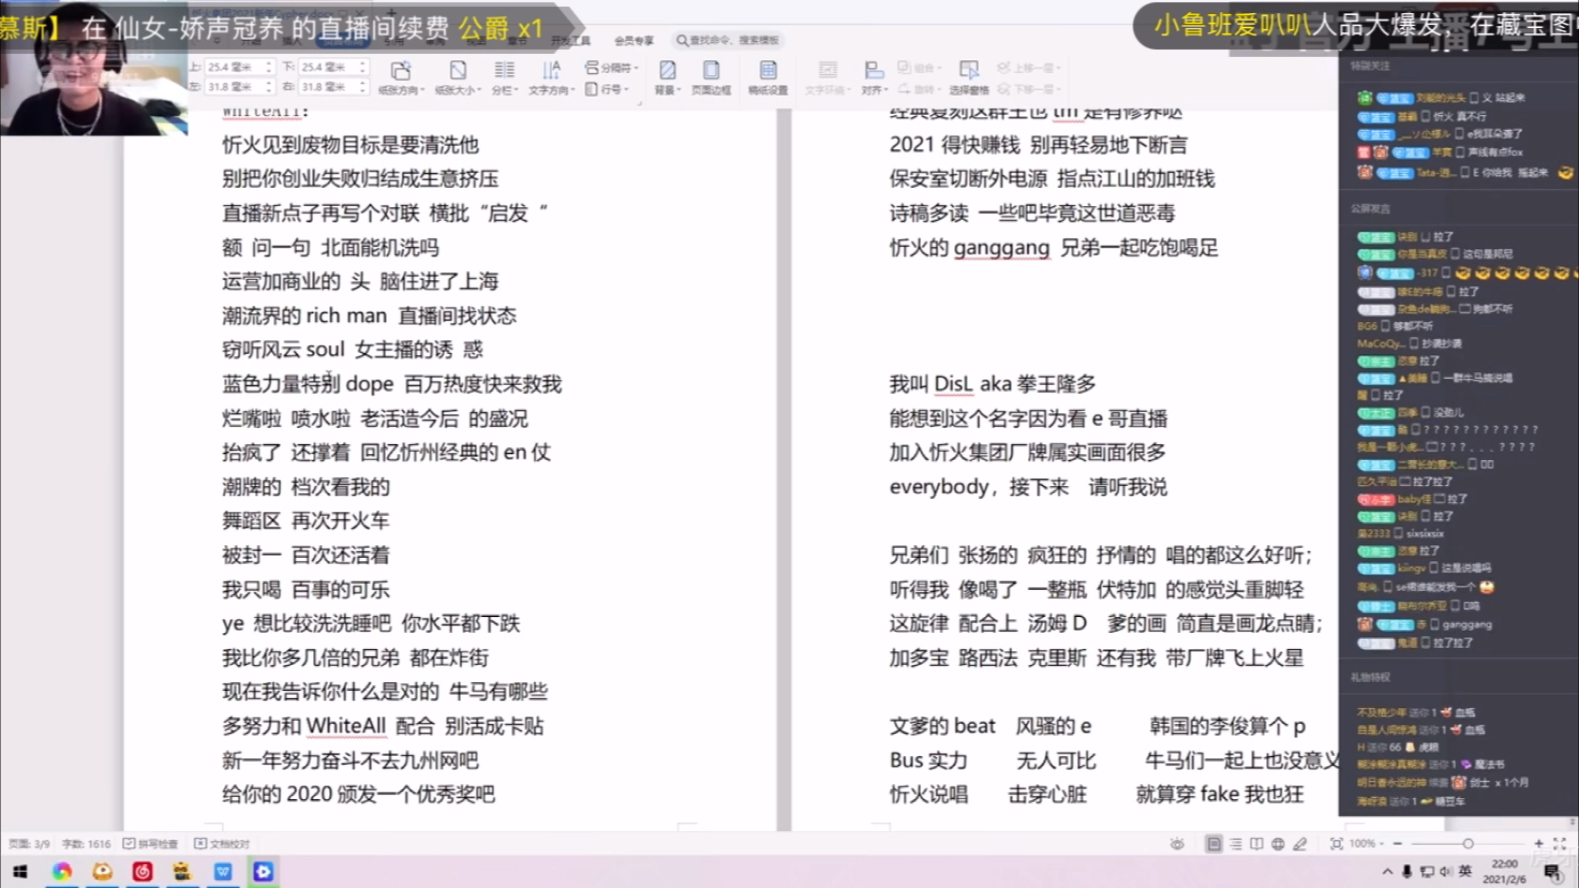Viewport: 1579px width, 888px height.
Task: Adjust the zoom slider handle
Action: click(1467, 844)
